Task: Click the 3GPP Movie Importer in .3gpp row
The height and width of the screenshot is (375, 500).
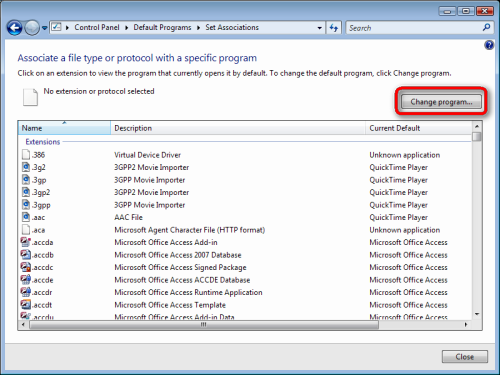Action: [x=149, y=205]
